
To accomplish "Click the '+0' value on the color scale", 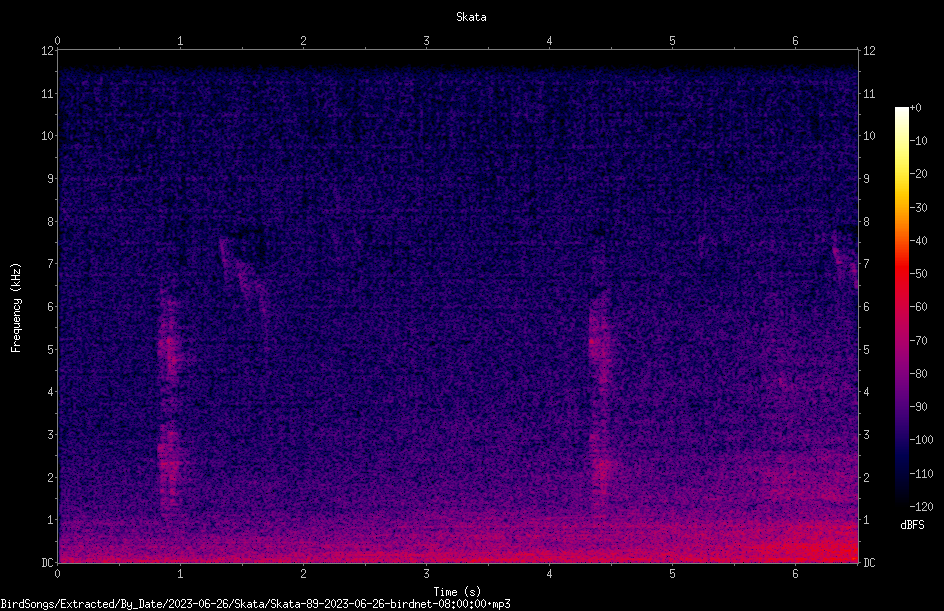I will 916,108.
